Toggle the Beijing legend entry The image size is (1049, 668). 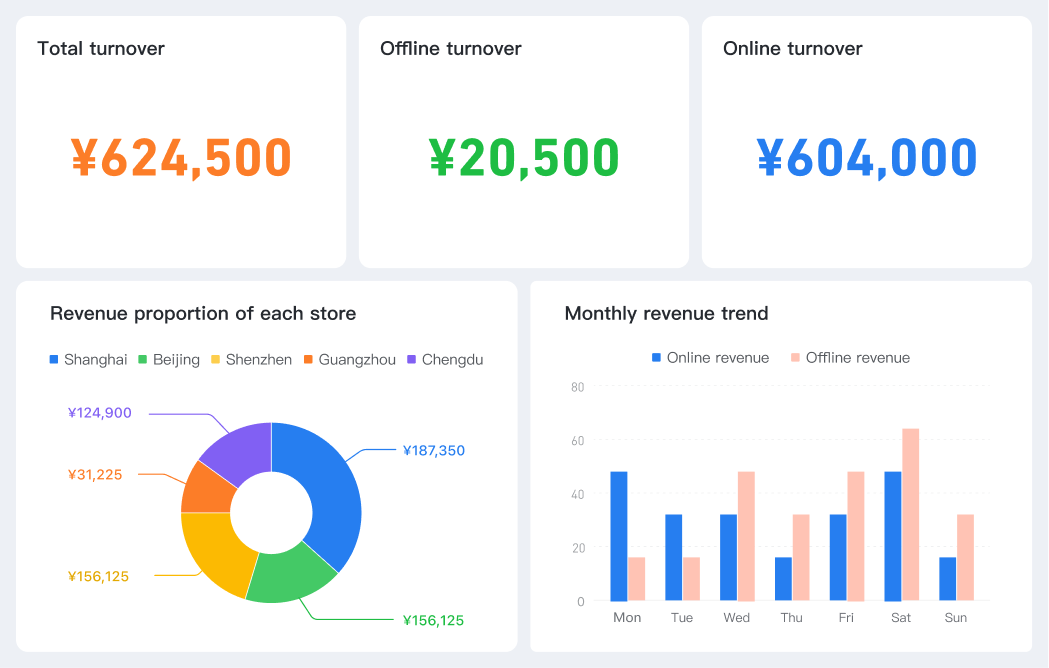click(168, 359)
